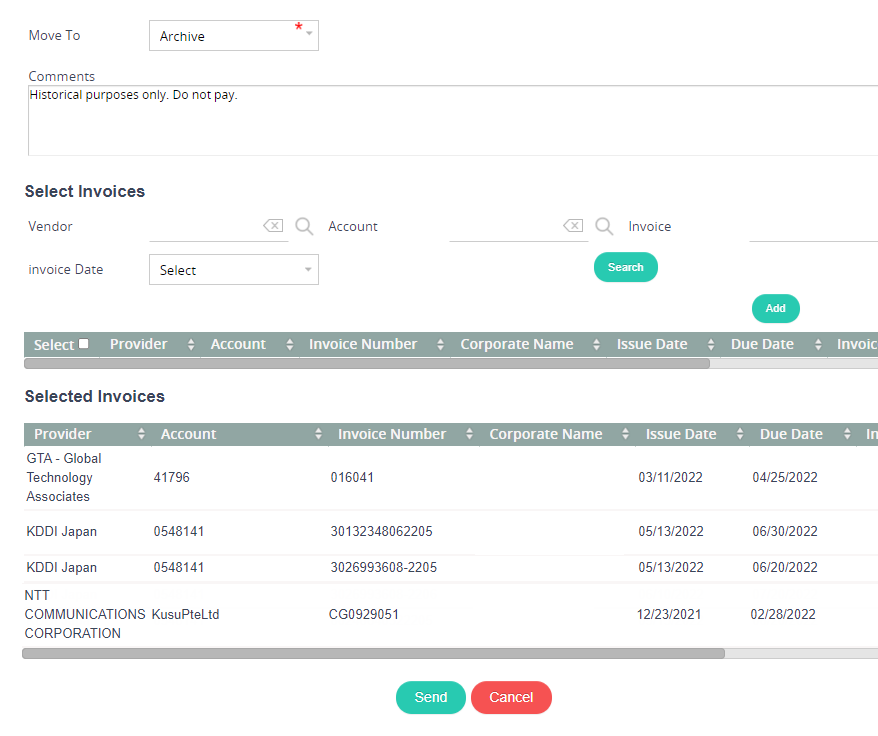Click the Select Invoices horizontal scrollbar
The width and height of the screenshot is (878, 736).
(367, 364)
